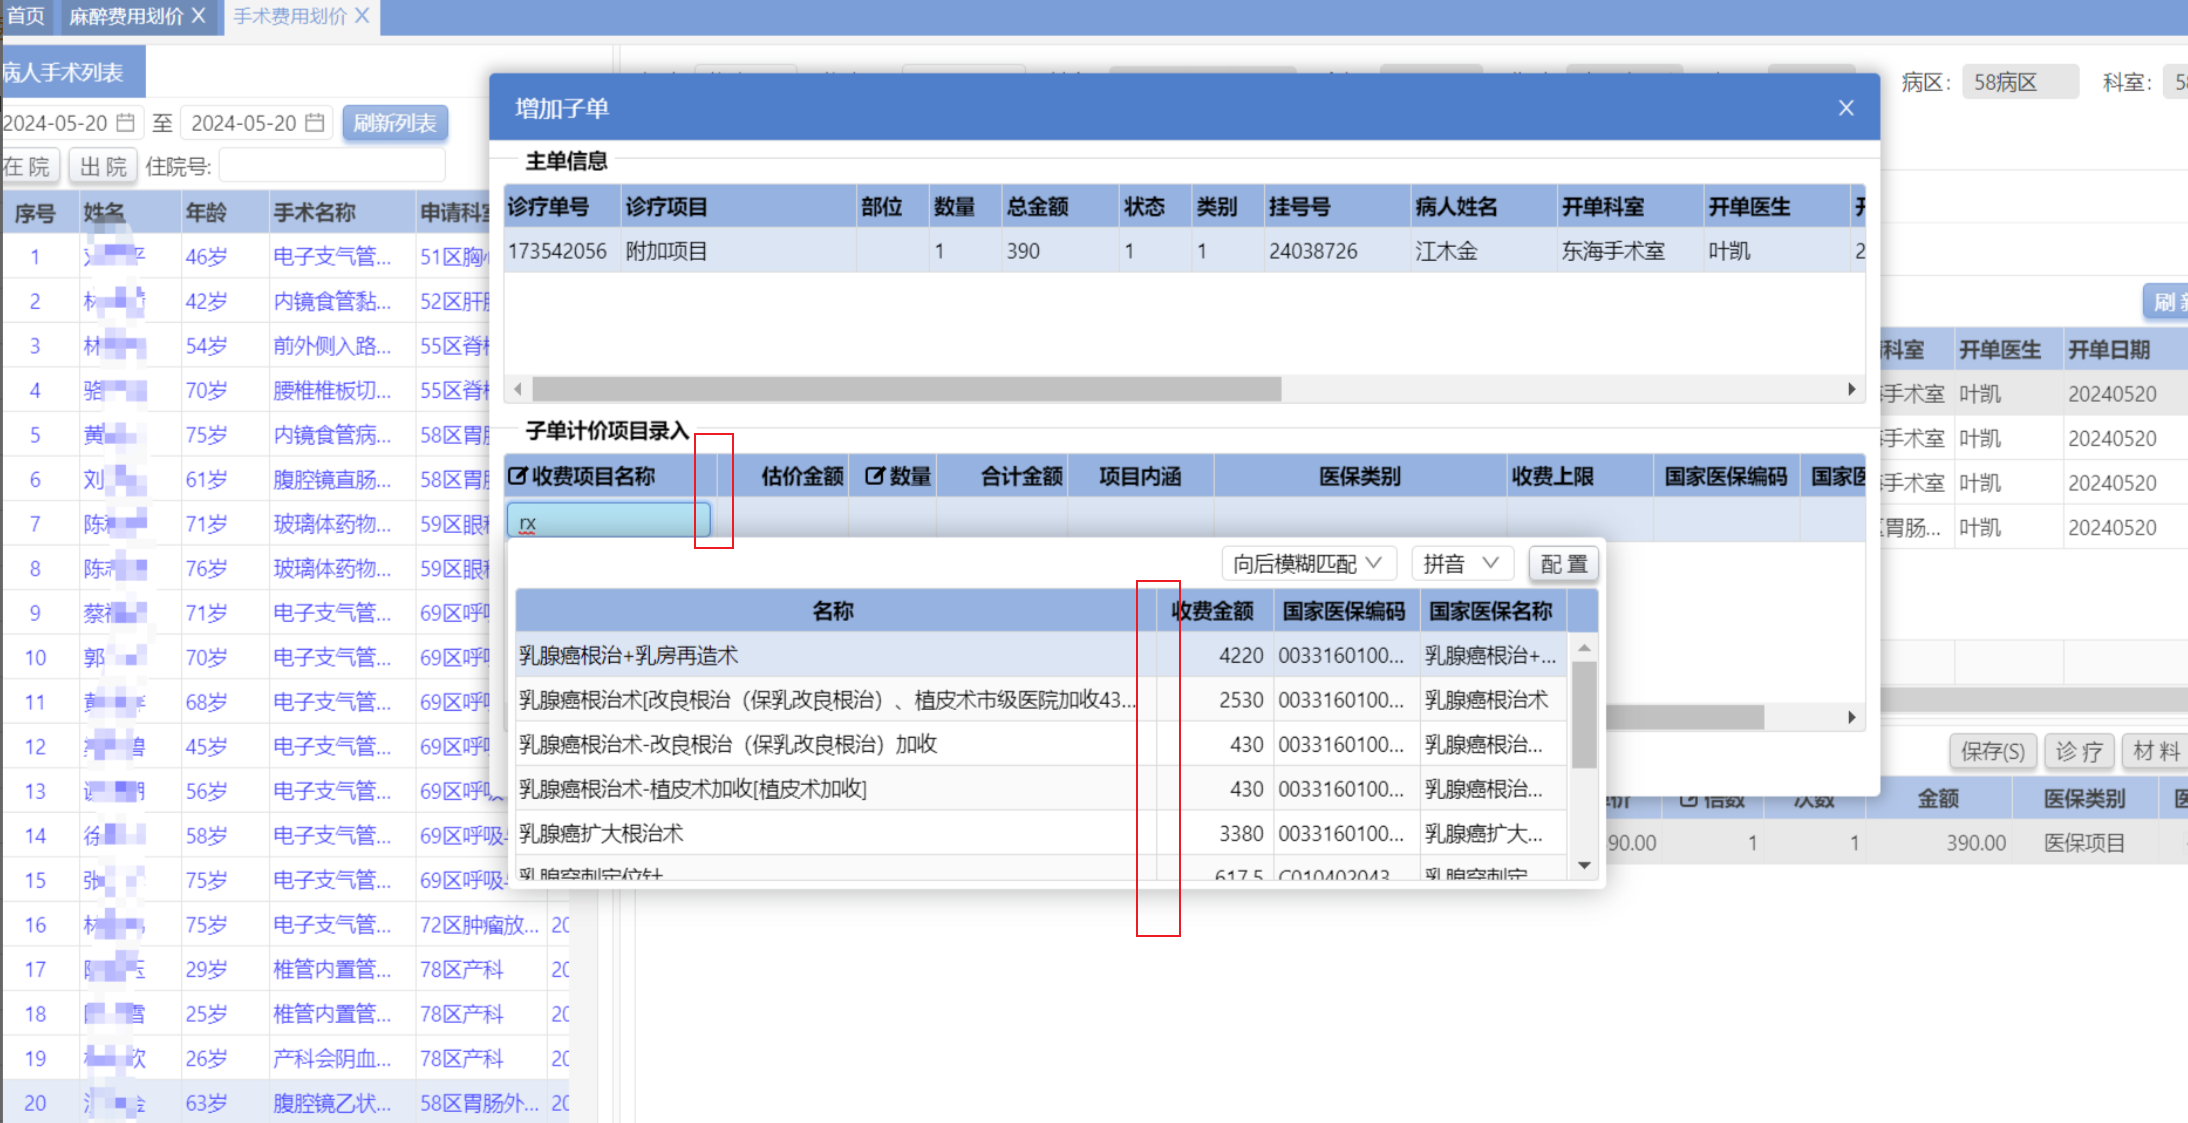The height and width of the screenshot is (1123, 2188).
Task: Click 配置 button in search popup
Action: pos(1563,564)
